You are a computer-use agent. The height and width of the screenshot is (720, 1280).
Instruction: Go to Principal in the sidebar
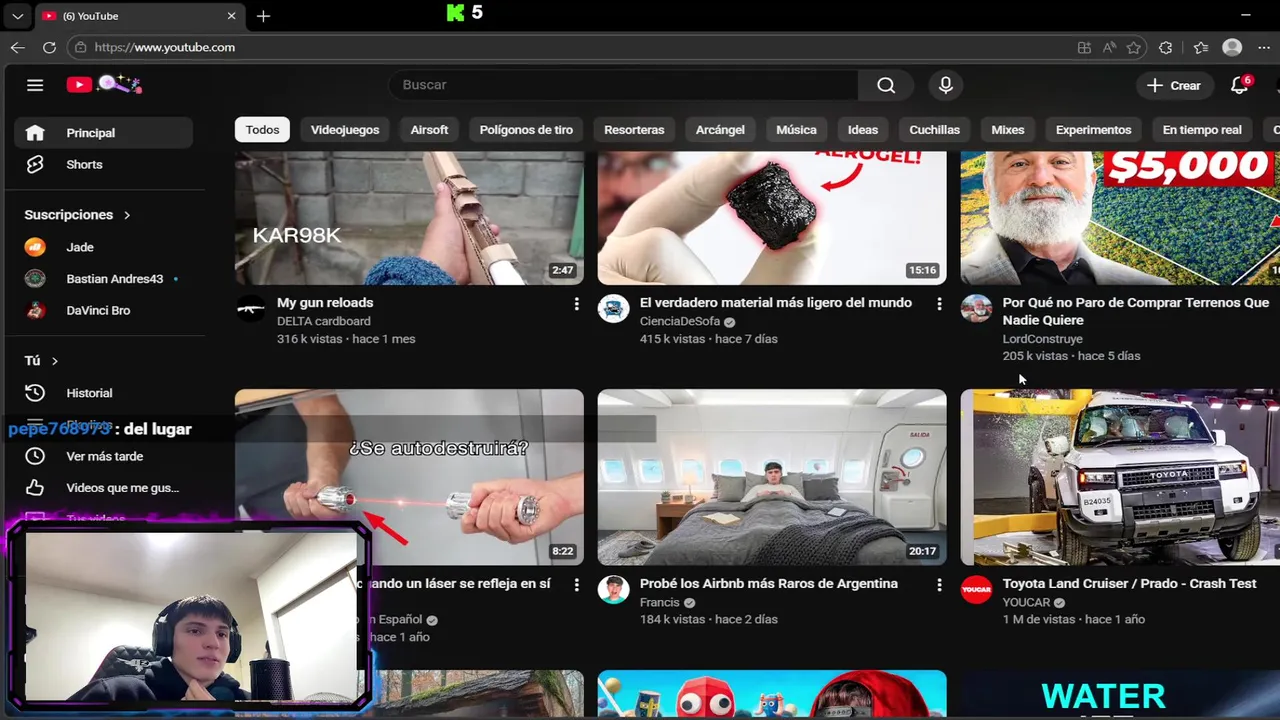[x=103, y=133]
